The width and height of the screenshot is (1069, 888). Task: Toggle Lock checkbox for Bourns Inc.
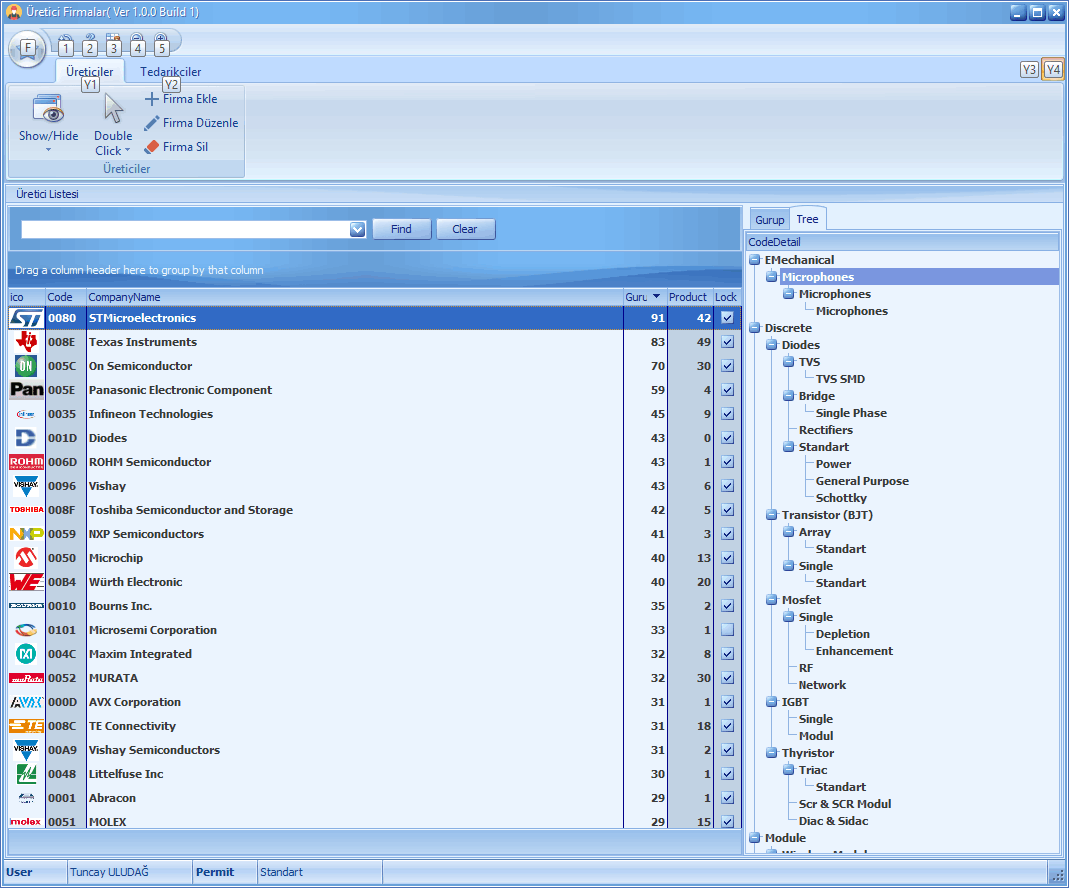[727, 606]
